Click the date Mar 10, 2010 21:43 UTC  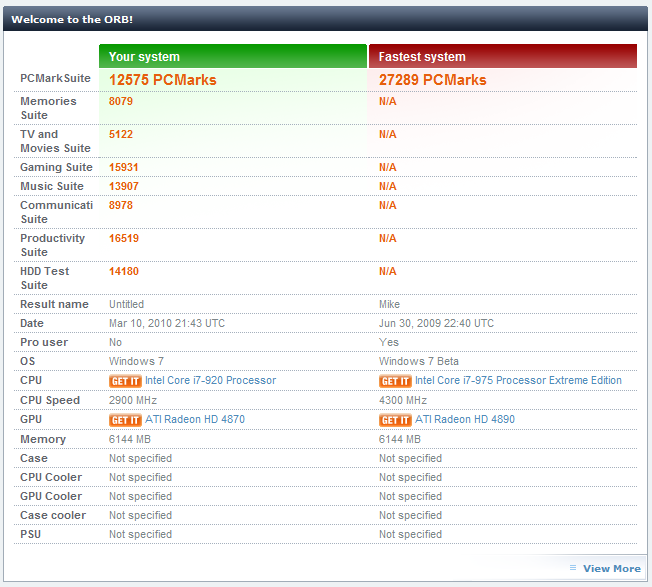(x=167, y=323)
